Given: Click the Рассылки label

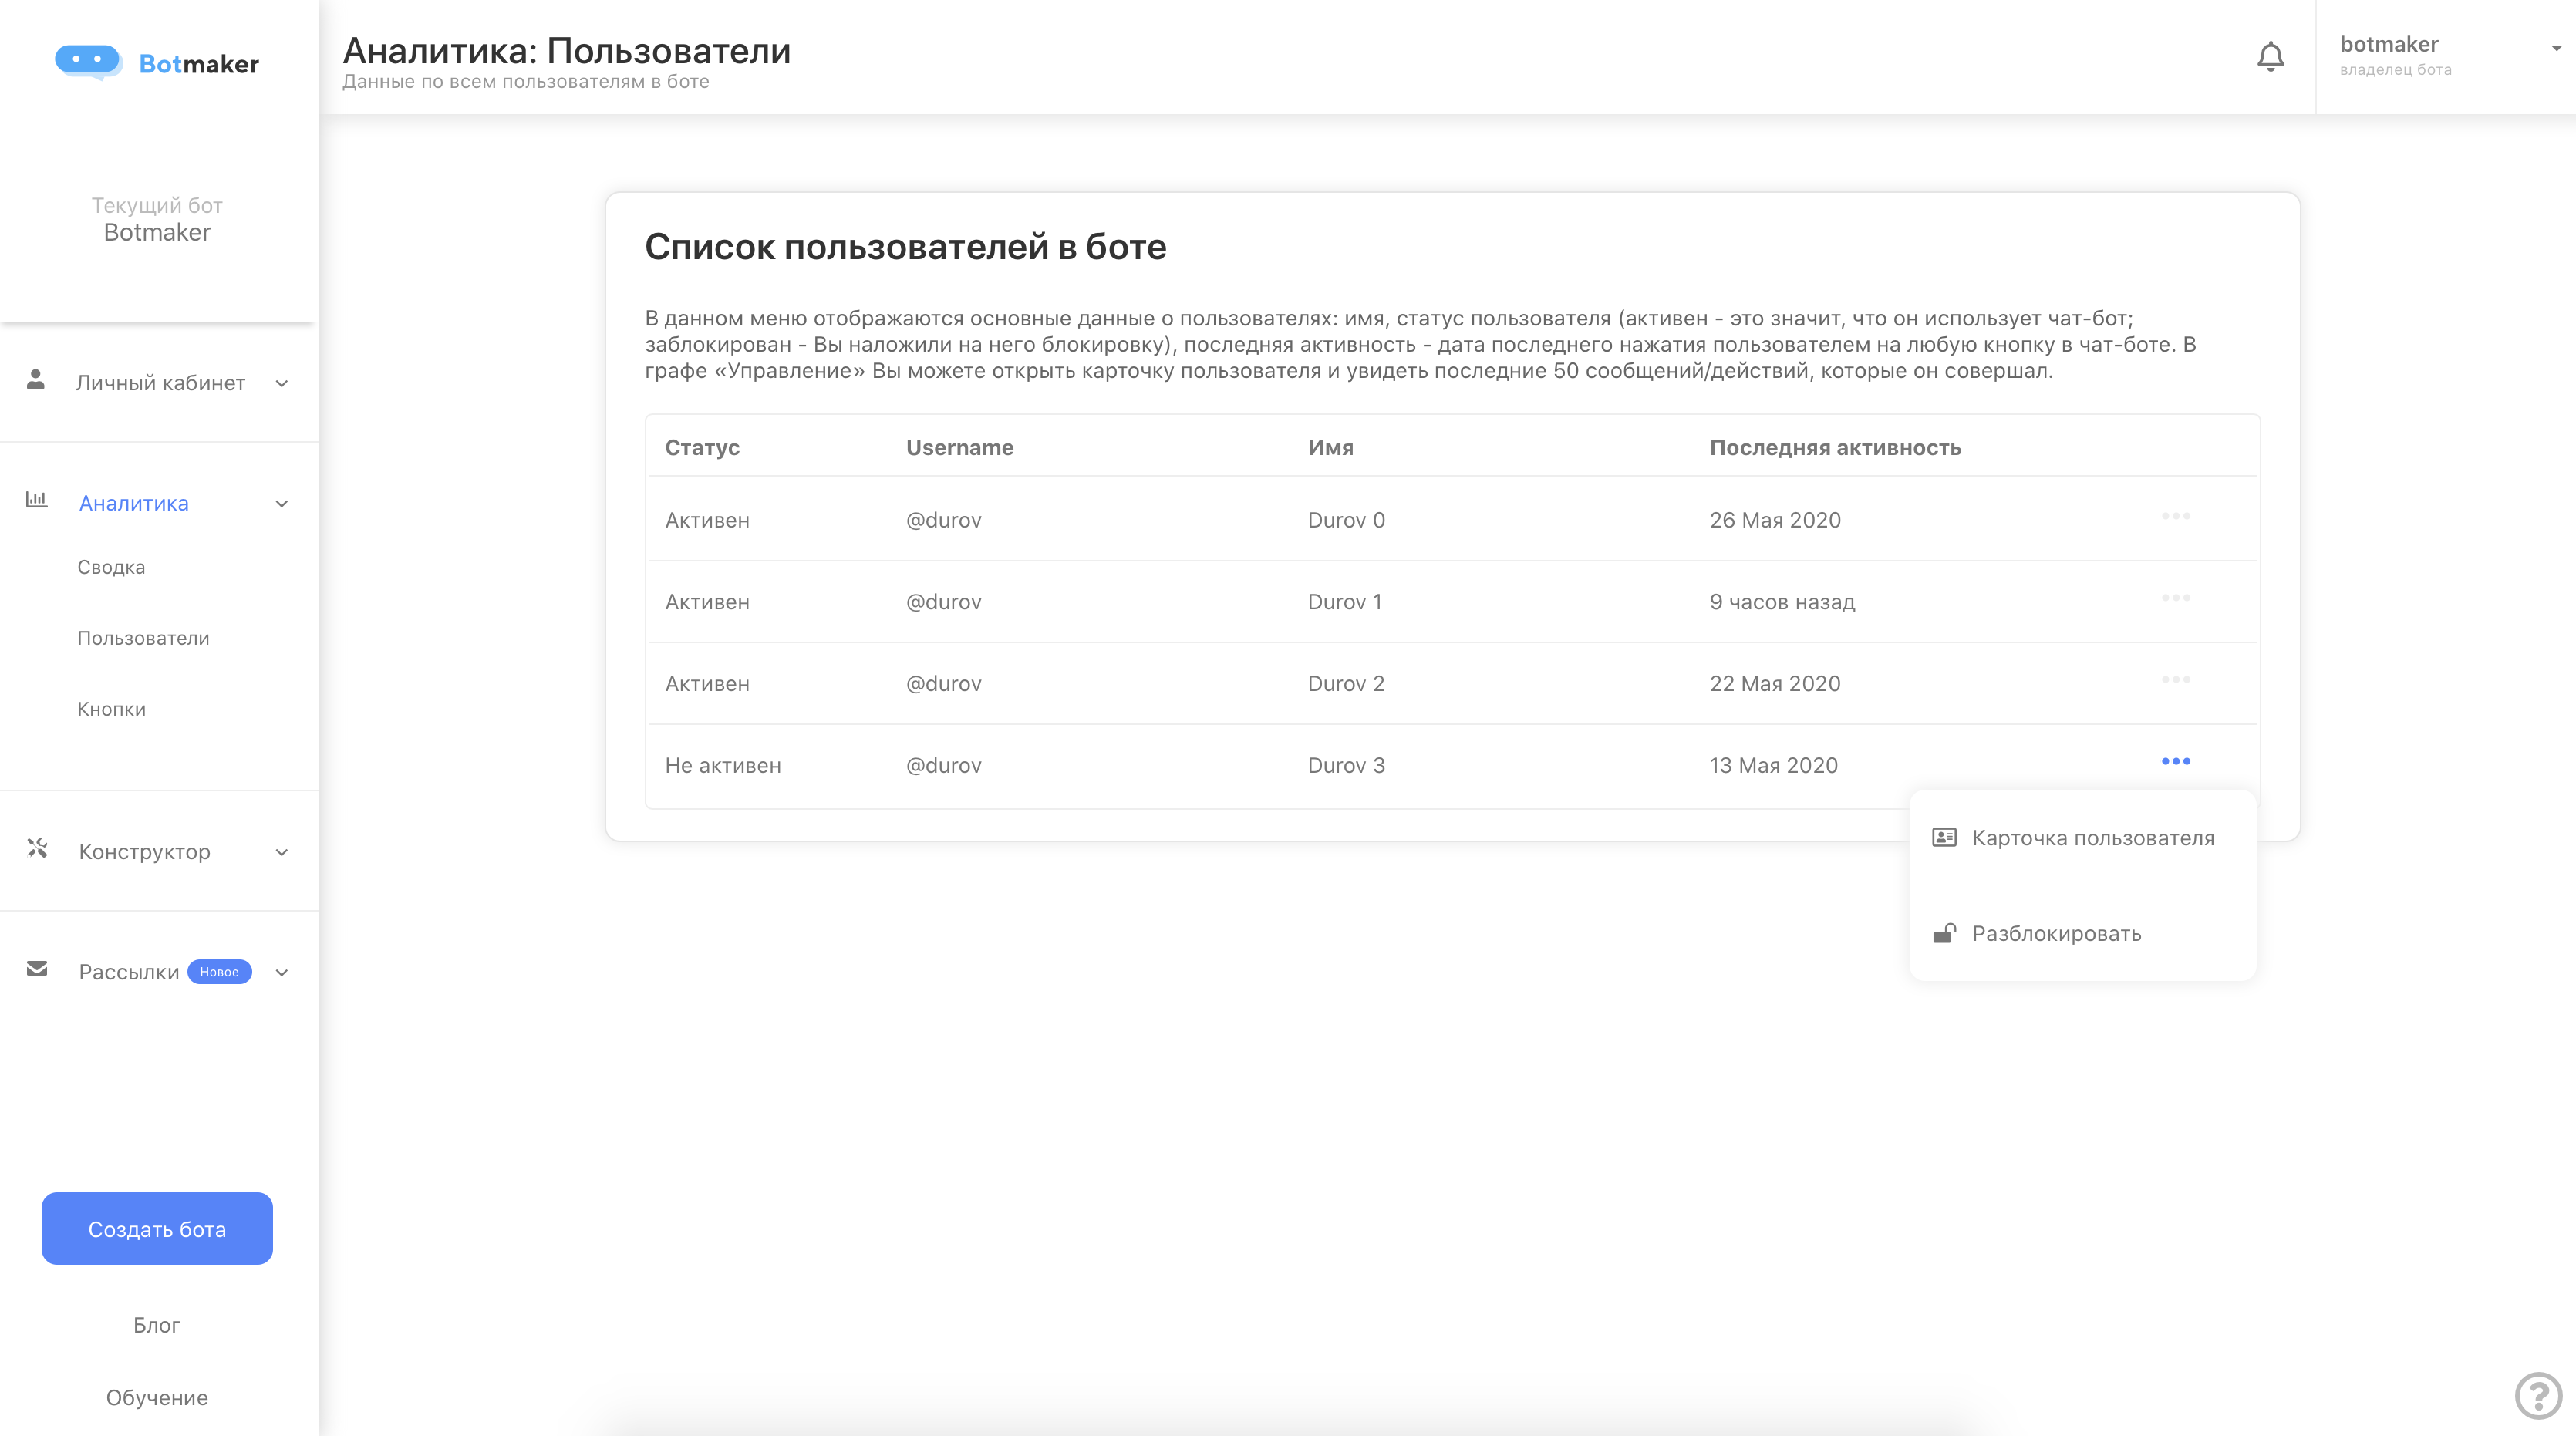Looking at the screenshot, I should click(x=129, y=972).
